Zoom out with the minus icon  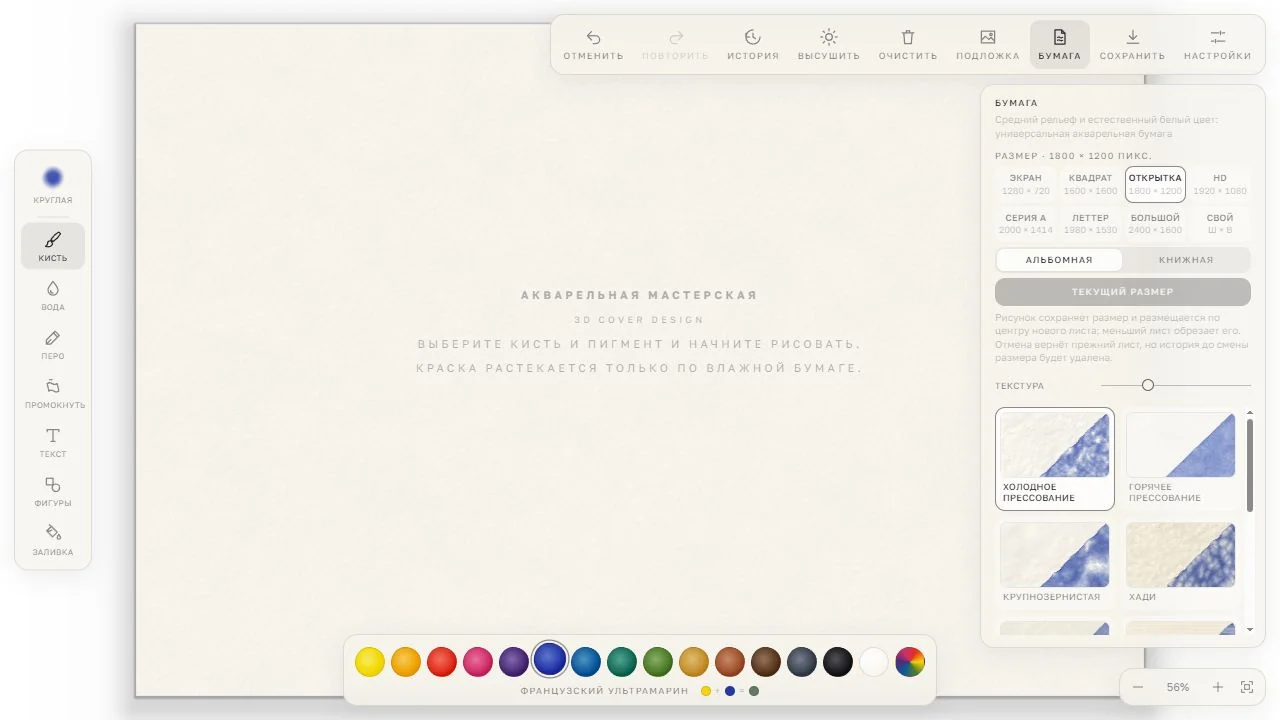click(1138, 687)
